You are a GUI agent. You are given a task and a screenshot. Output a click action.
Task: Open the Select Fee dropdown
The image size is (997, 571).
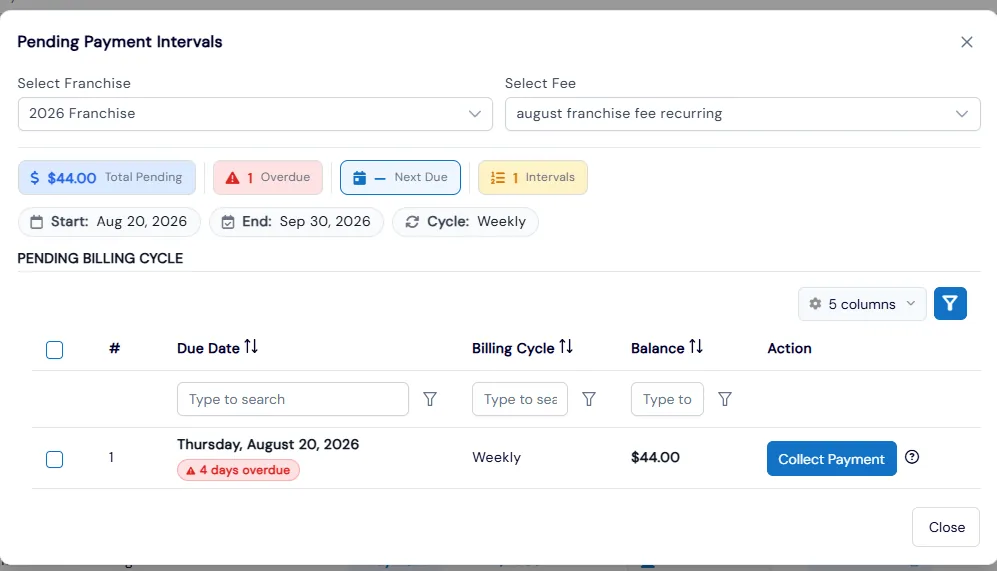coord(742,114)
